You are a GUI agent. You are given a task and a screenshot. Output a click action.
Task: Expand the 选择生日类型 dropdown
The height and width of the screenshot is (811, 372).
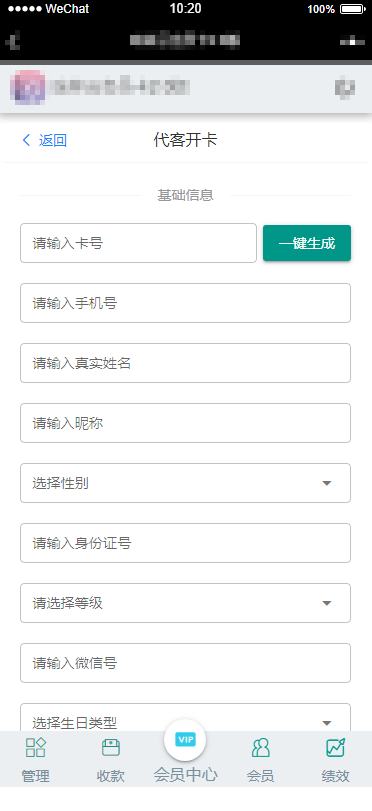185,718
